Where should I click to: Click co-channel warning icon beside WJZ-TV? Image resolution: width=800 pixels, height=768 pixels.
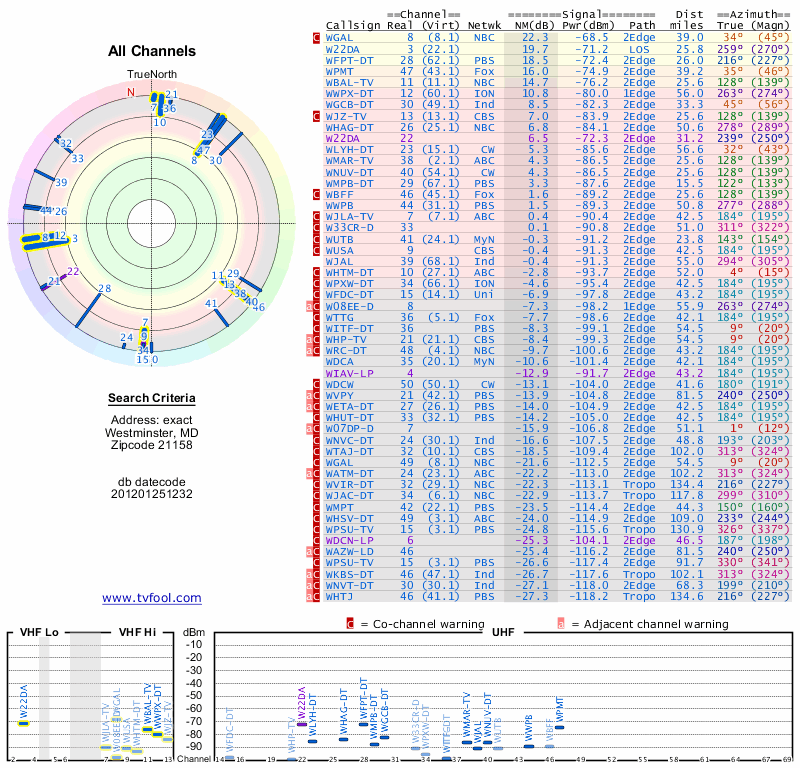(317, 116)
